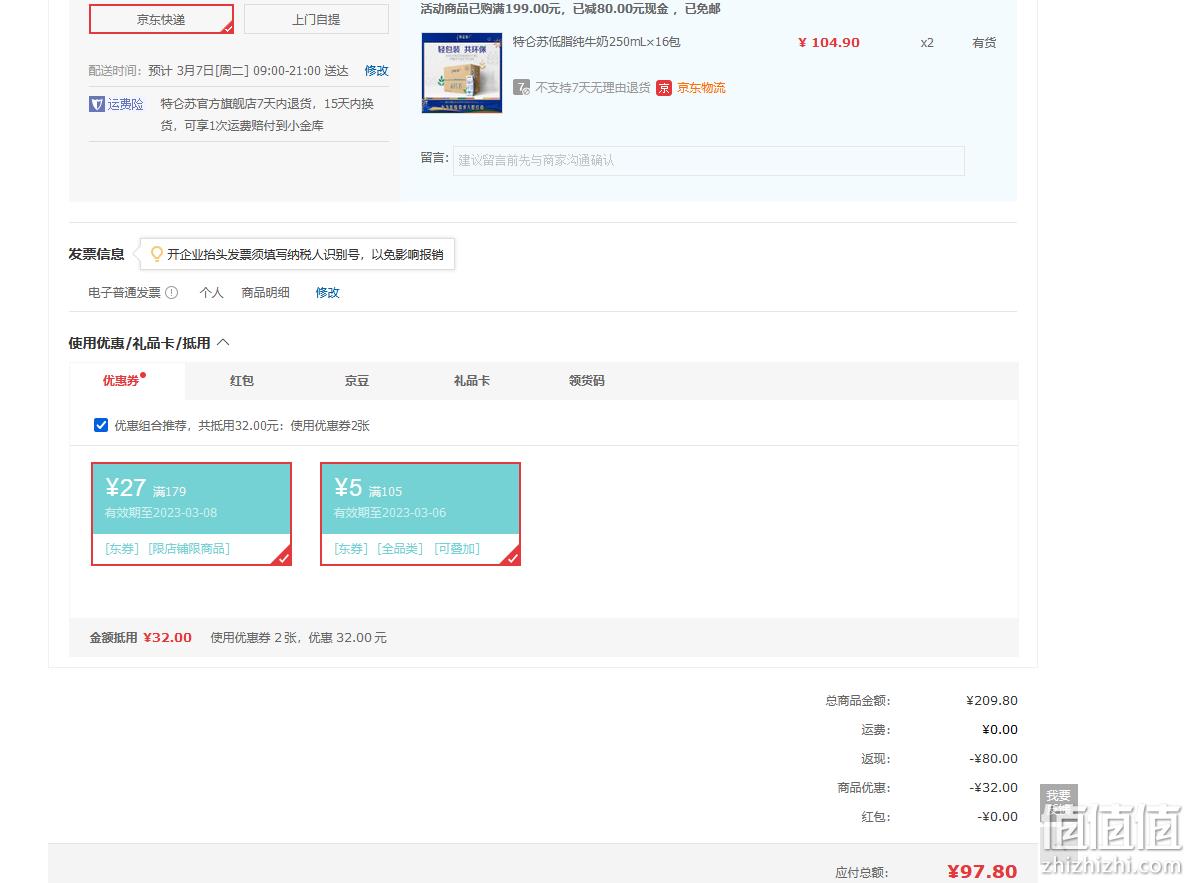Click the info icon beside 电子普通发票
Viewport: 1191px width, 883px height.
coord(172,292)
